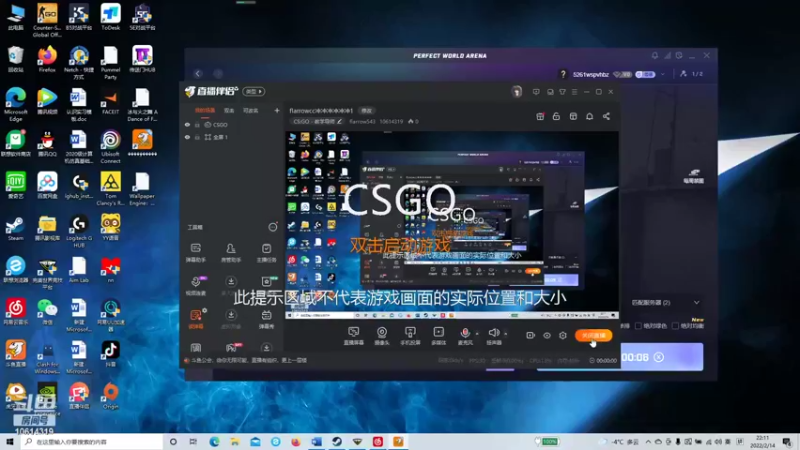Click the orange close-stream button
Image resolution: width=800 pixels, height=450 pixels.
pyautogui.click(x=593, y=335)
